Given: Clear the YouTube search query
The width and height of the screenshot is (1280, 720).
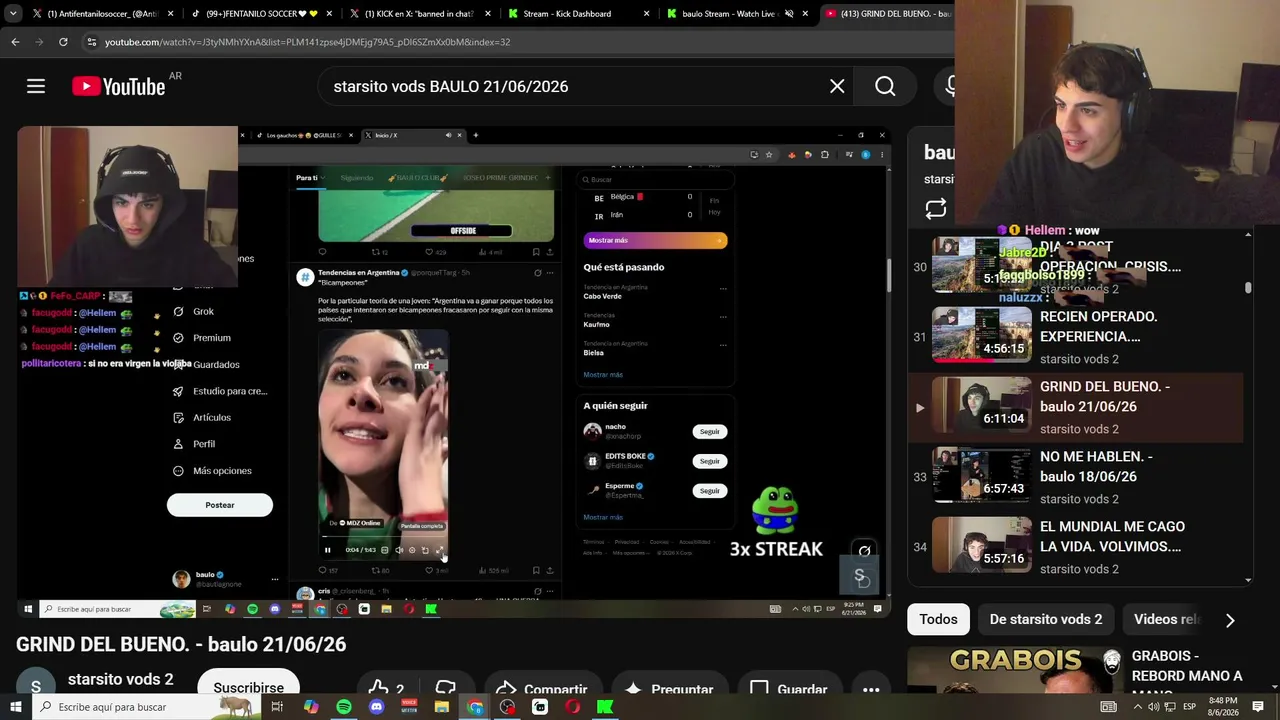Looking at the screenshot, I should click(x=837, y=87).
